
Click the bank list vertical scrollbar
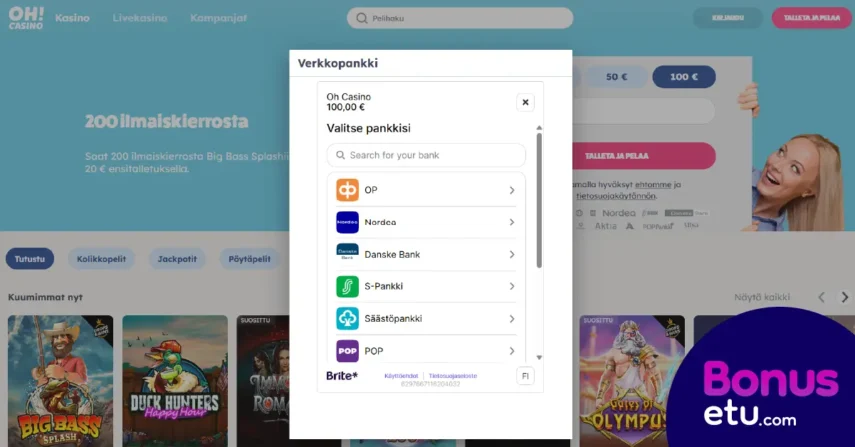click(x=539, y=200)
